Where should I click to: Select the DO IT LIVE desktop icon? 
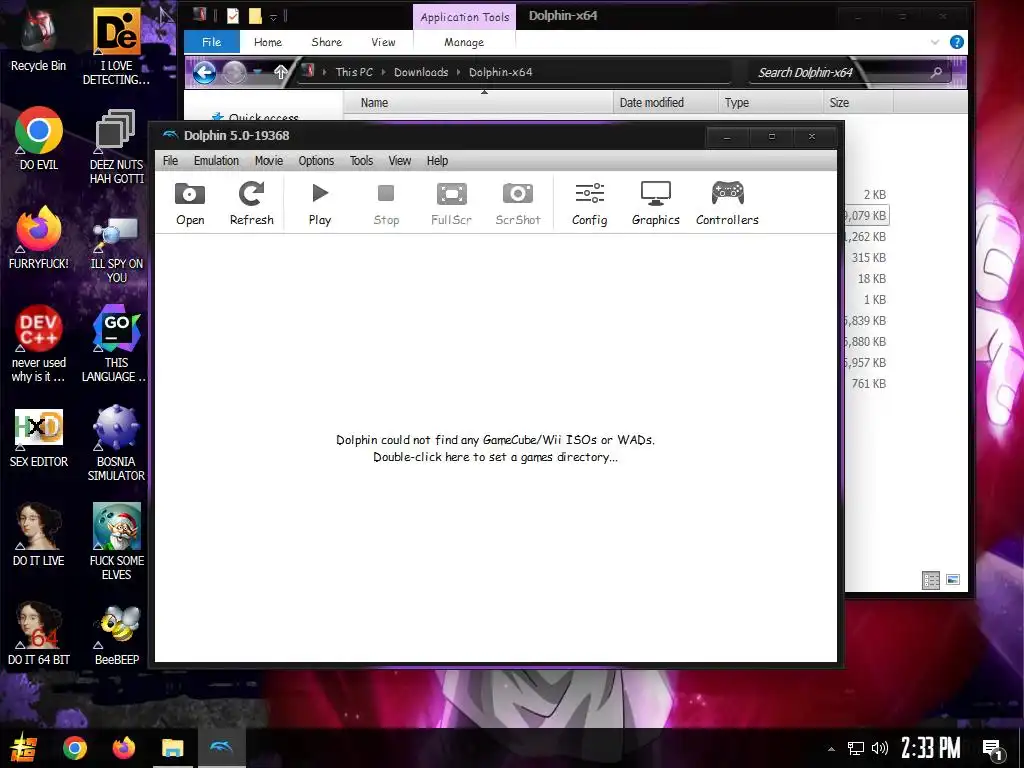pos(39,534)
